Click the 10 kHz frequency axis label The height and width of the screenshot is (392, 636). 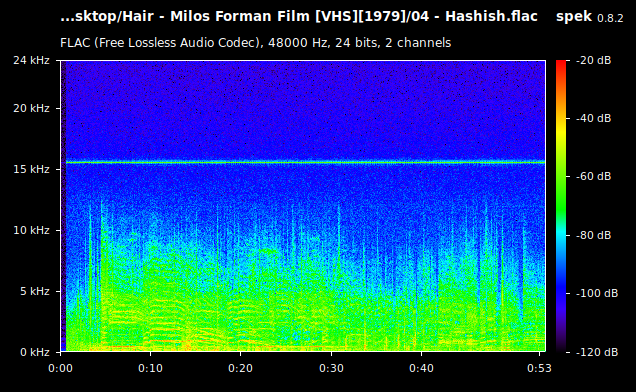(x=31, y=230)
